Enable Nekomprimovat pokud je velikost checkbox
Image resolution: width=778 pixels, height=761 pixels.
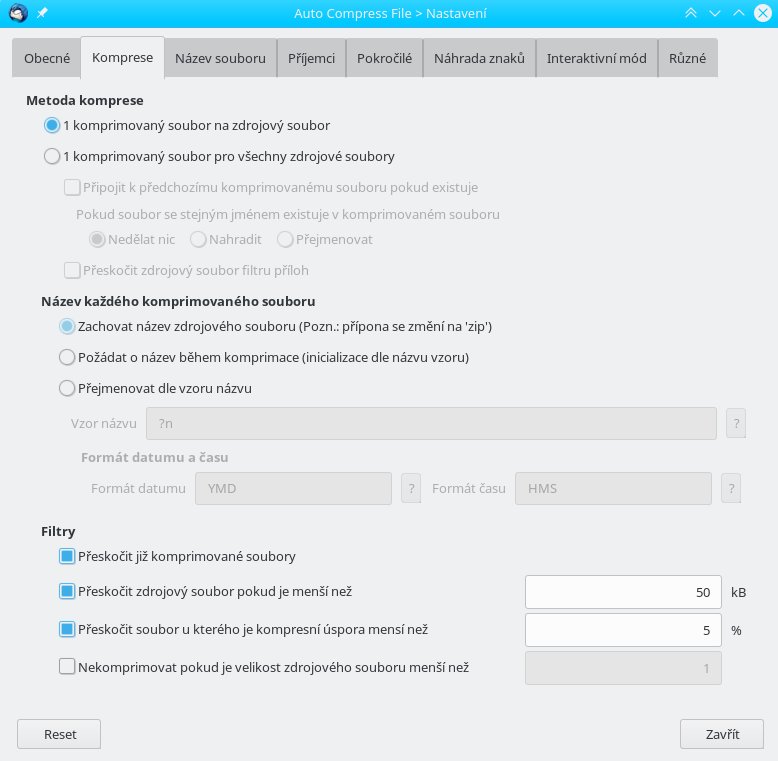coord(67,666)
